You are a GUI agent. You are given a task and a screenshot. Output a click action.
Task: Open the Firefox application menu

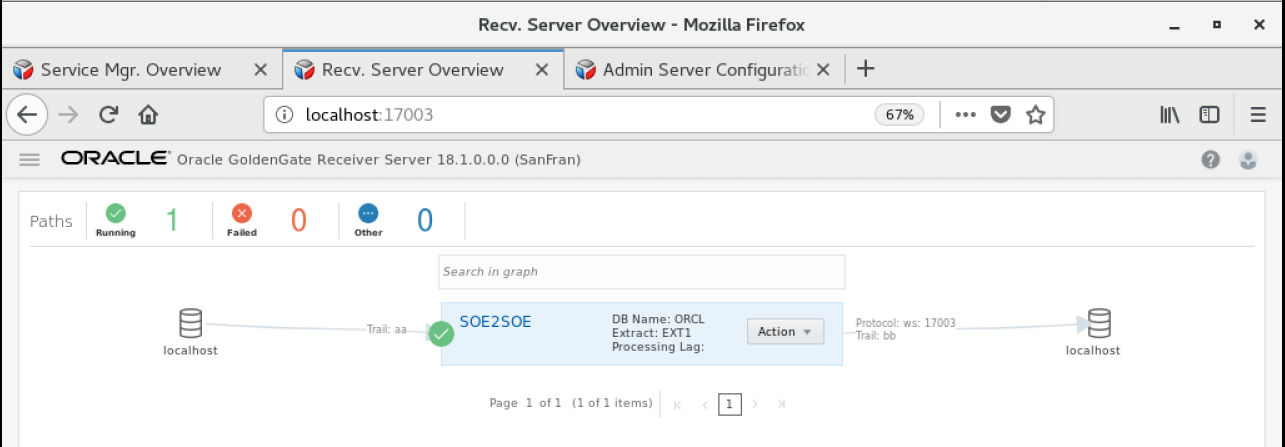(x=1258, y=115)
